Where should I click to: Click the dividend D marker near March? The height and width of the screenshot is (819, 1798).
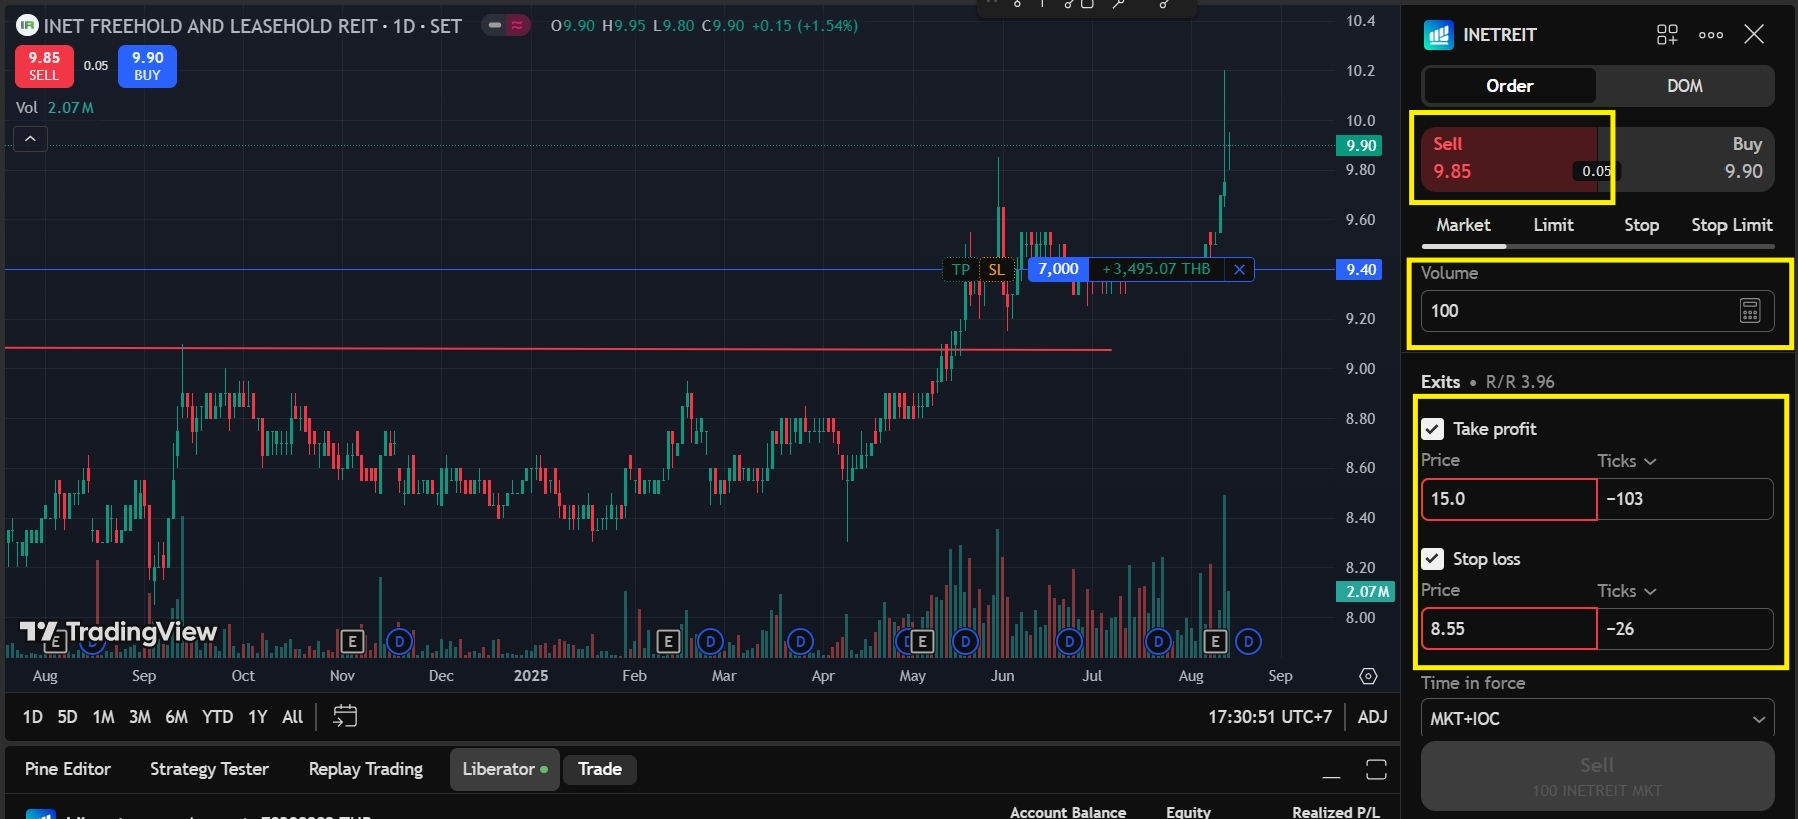point(710,641)
